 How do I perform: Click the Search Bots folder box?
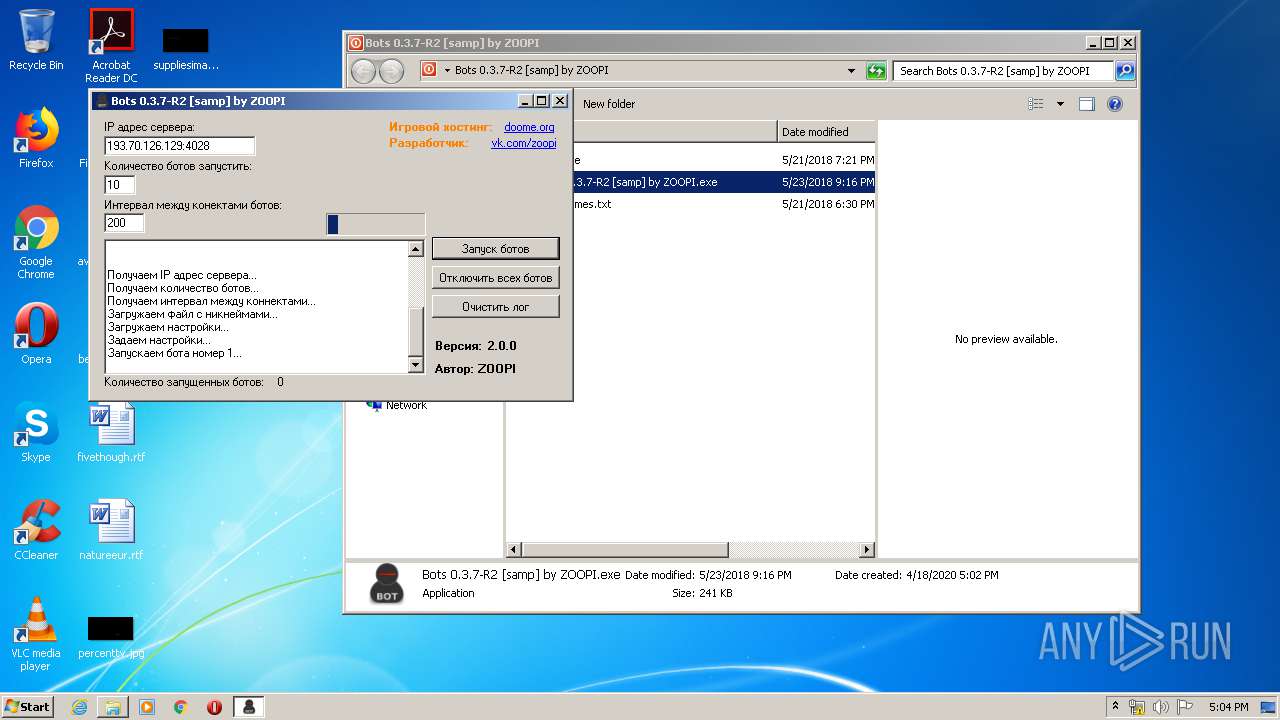[1003, 71]
